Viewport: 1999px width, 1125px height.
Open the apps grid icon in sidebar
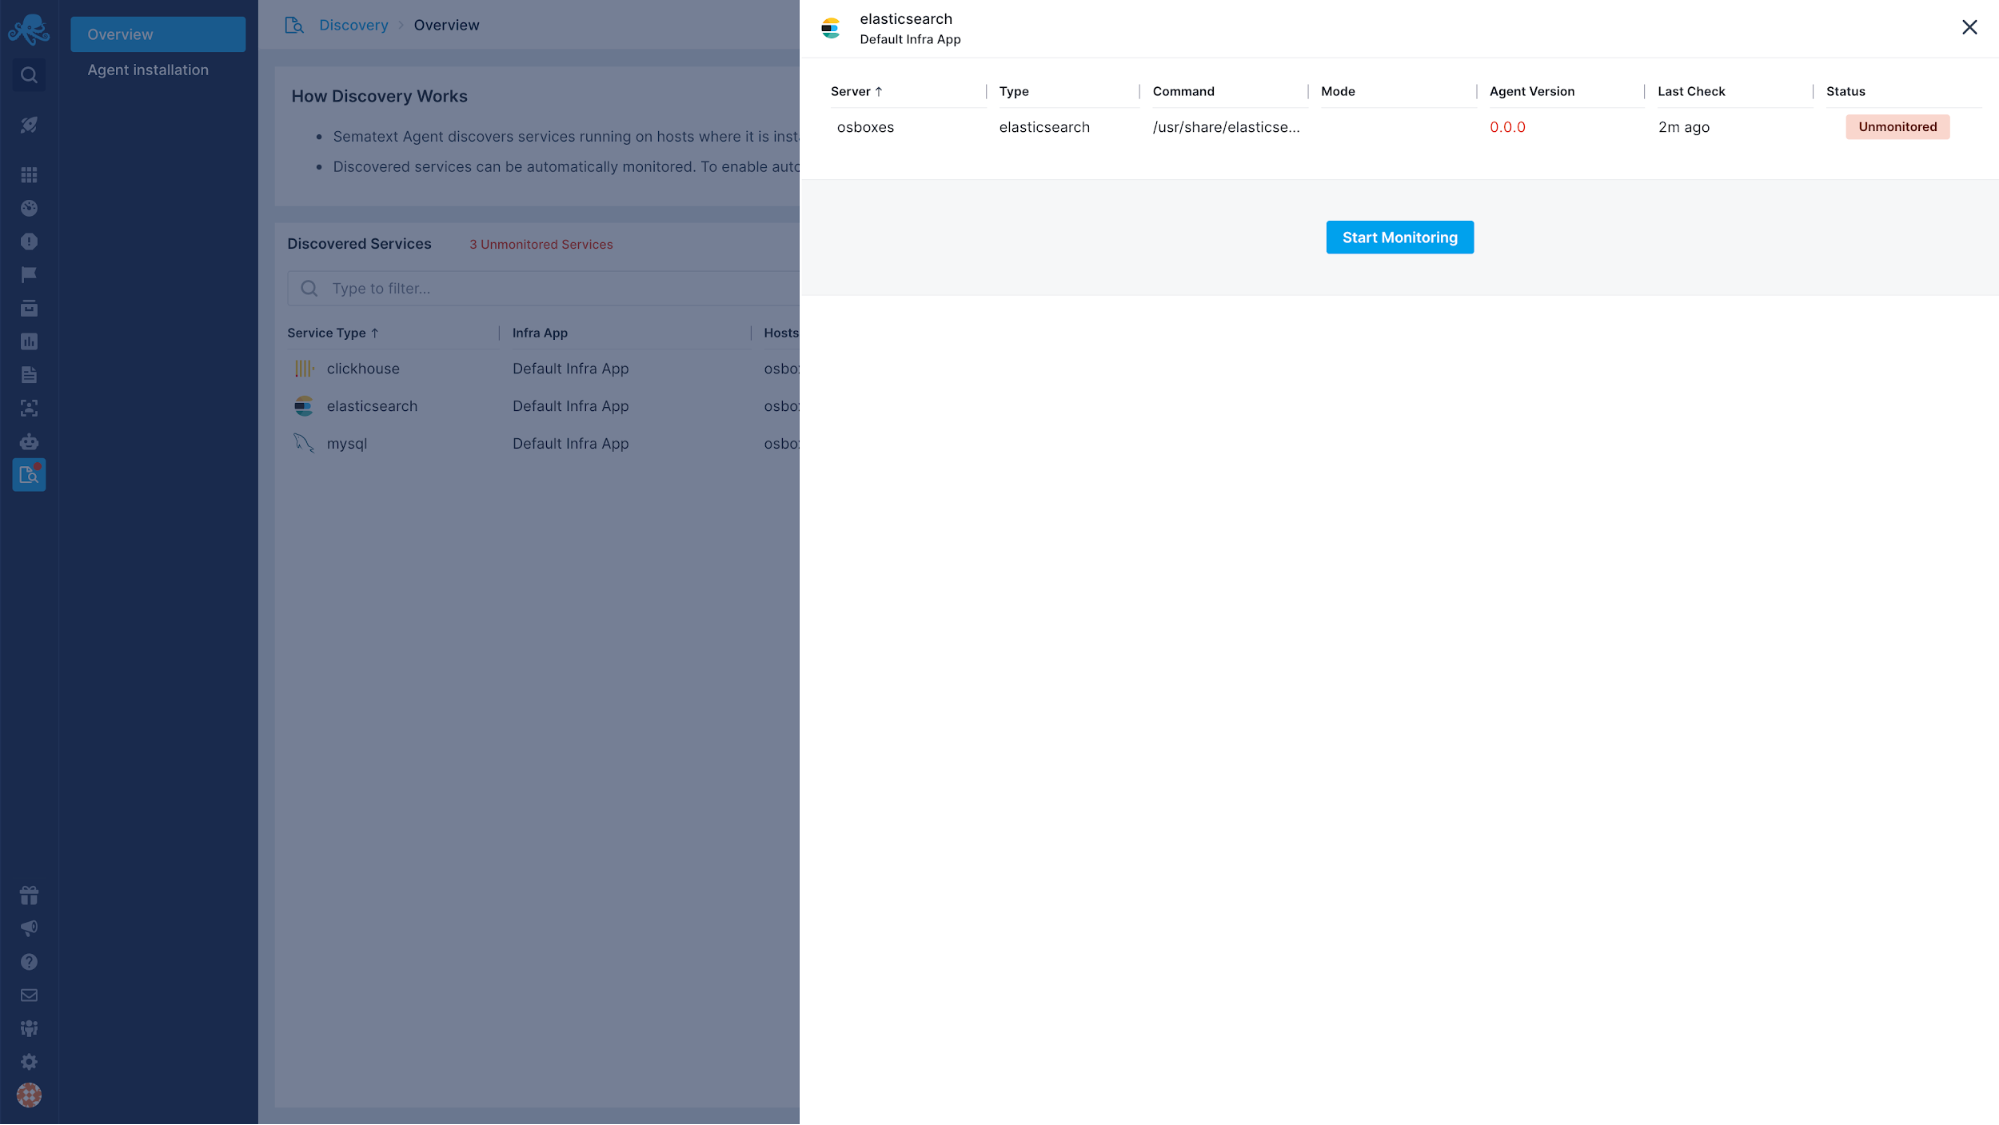pos(29,175)
